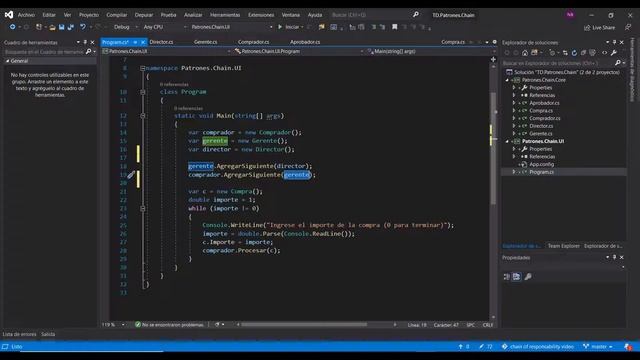Click the Navigate Backward circle arrow

[13, 27]
